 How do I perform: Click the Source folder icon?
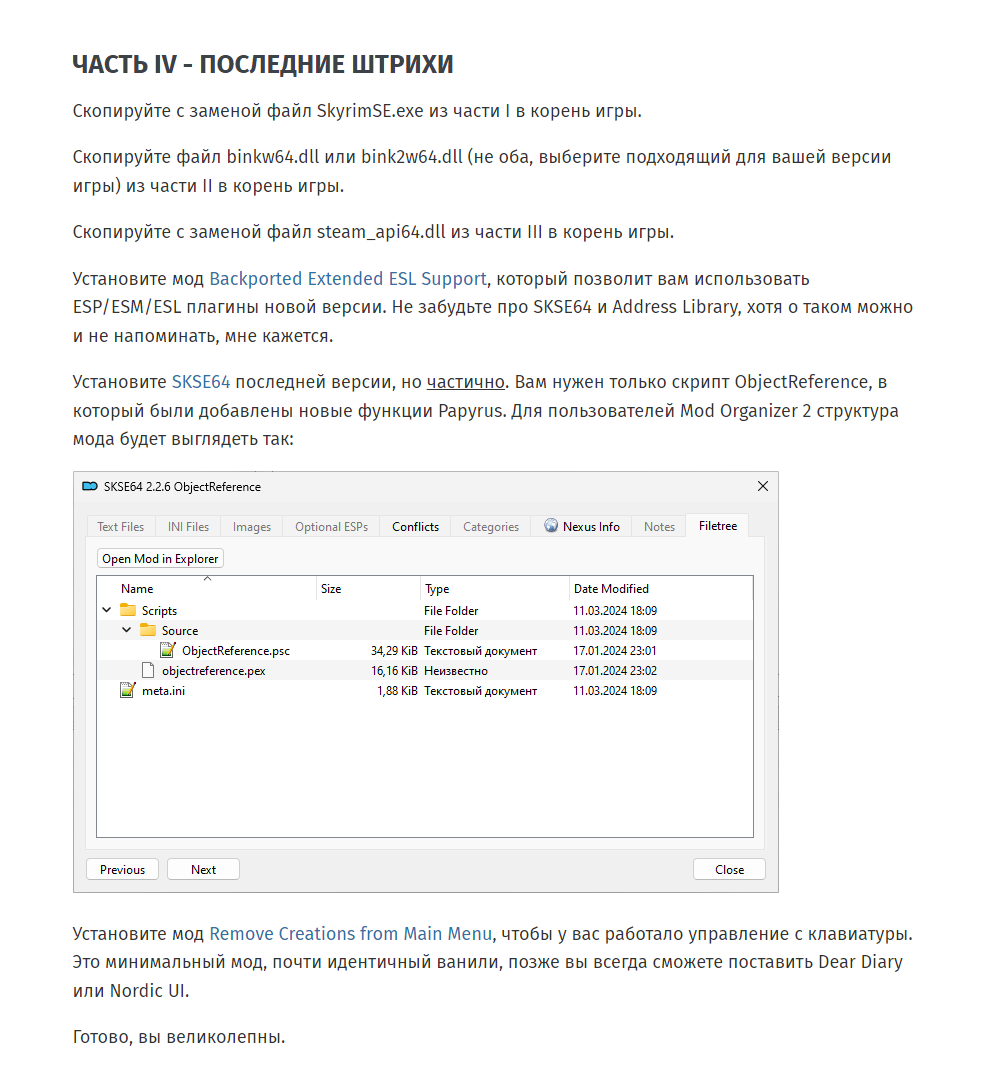pyautogui.click(x=148, y=629)
